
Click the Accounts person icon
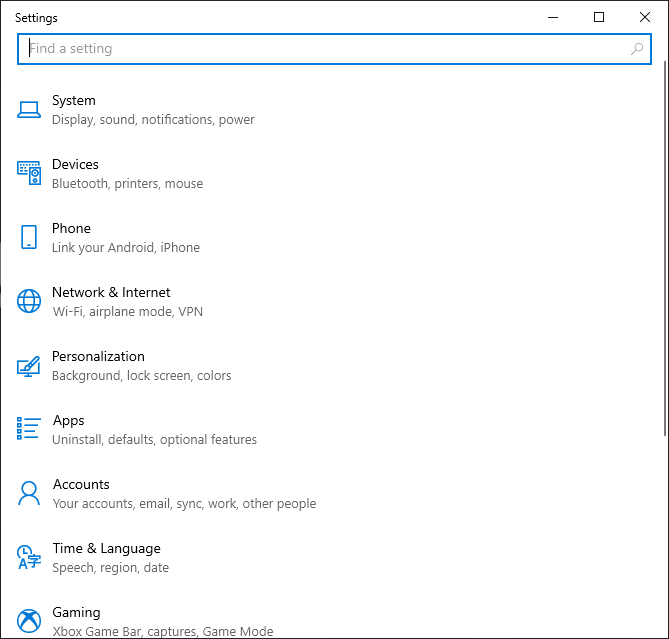[x=29, y=493]
